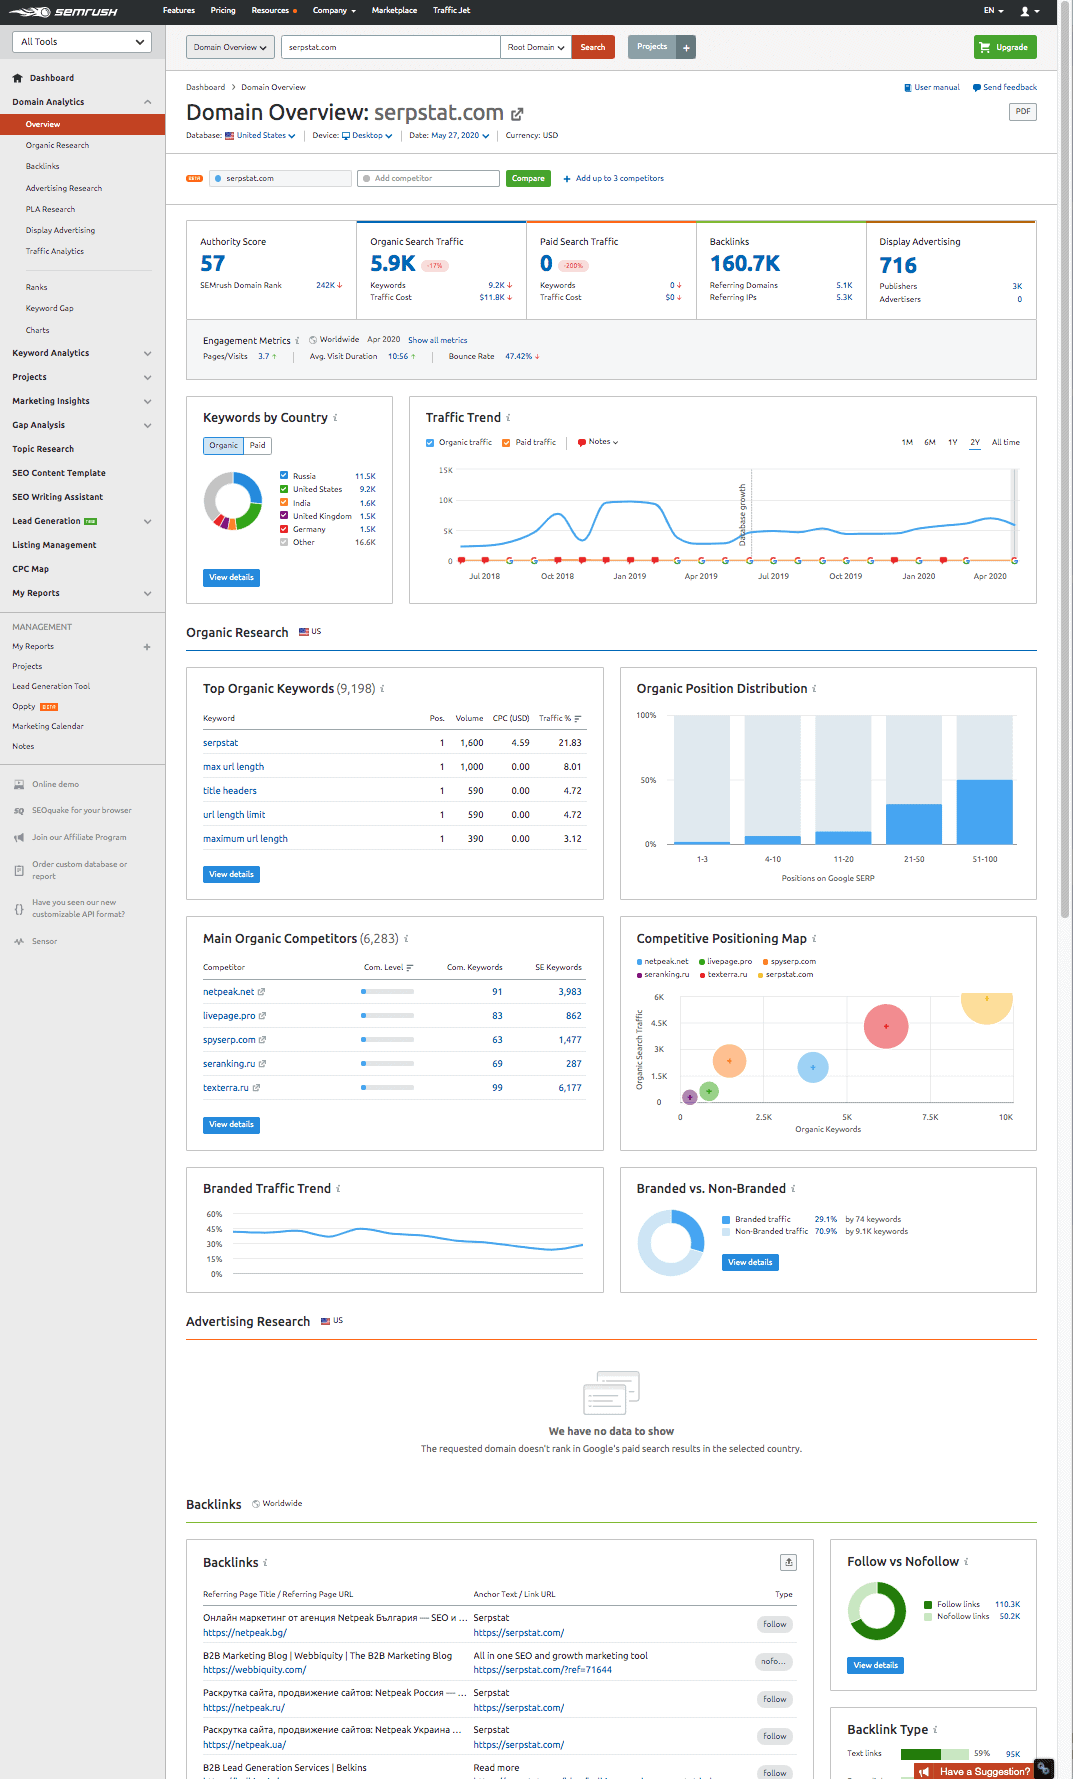Click the Have a Suggestion? widget

(974, 1771)
